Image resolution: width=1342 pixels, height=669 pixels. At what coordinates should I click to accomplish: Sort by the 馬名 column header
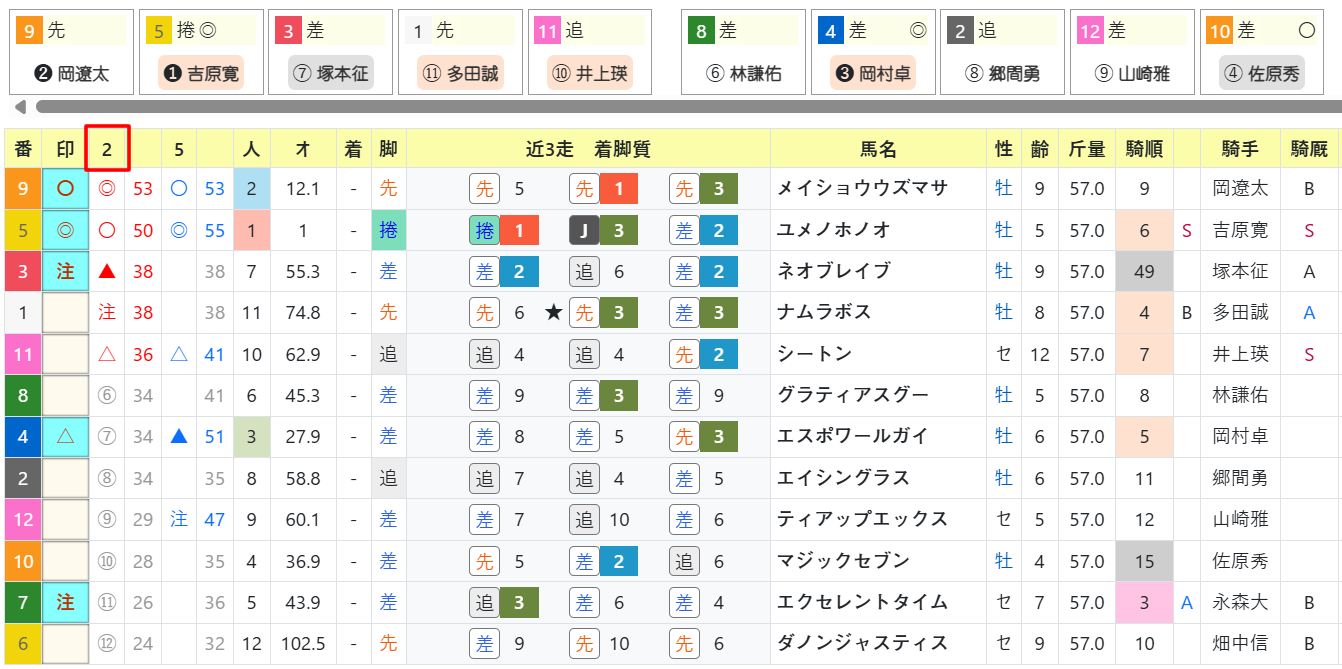click(x=878, y=149)
